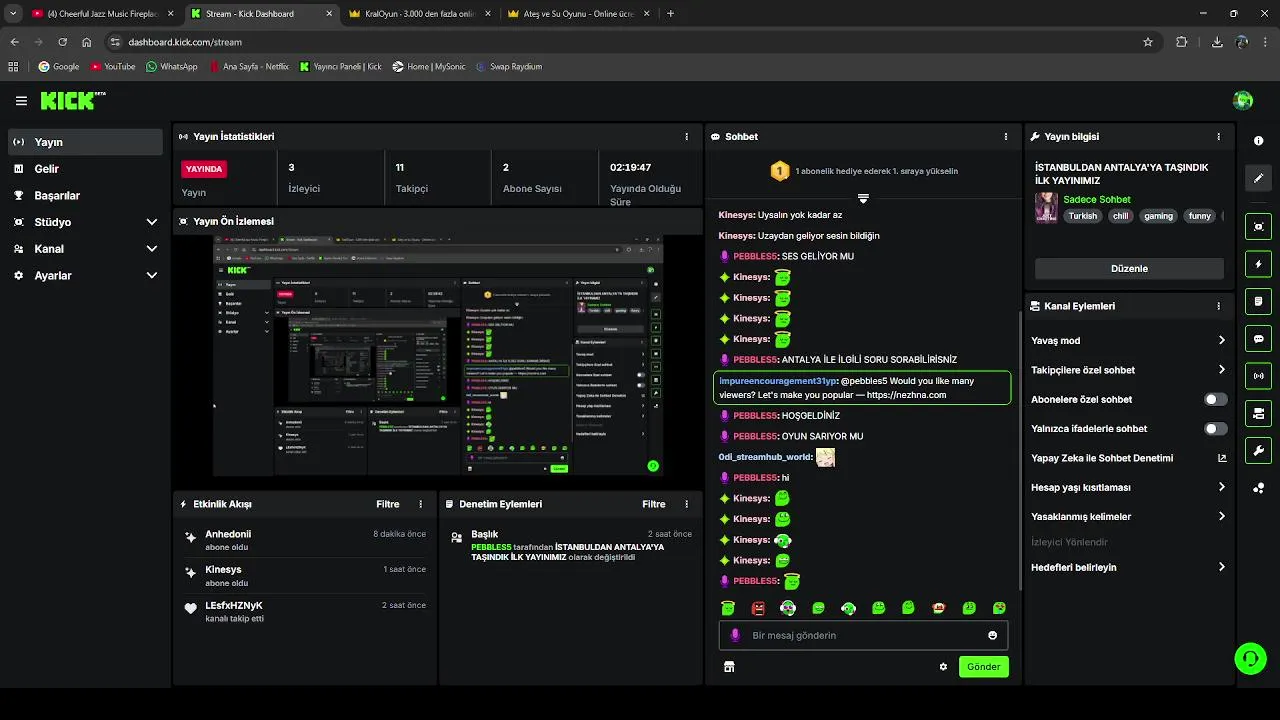Open the Yayıncı Paneli | Kick bookmark
1280x720 pixels.
[341, 66]
